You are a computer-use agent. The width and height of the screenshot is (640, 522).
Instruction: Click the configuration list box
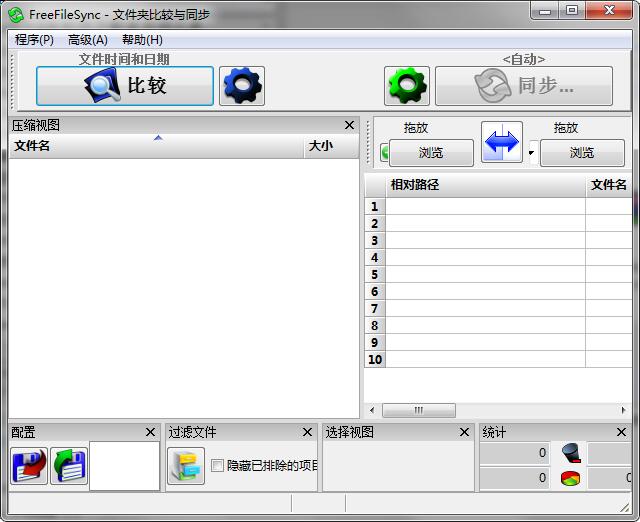pos(124,466)
